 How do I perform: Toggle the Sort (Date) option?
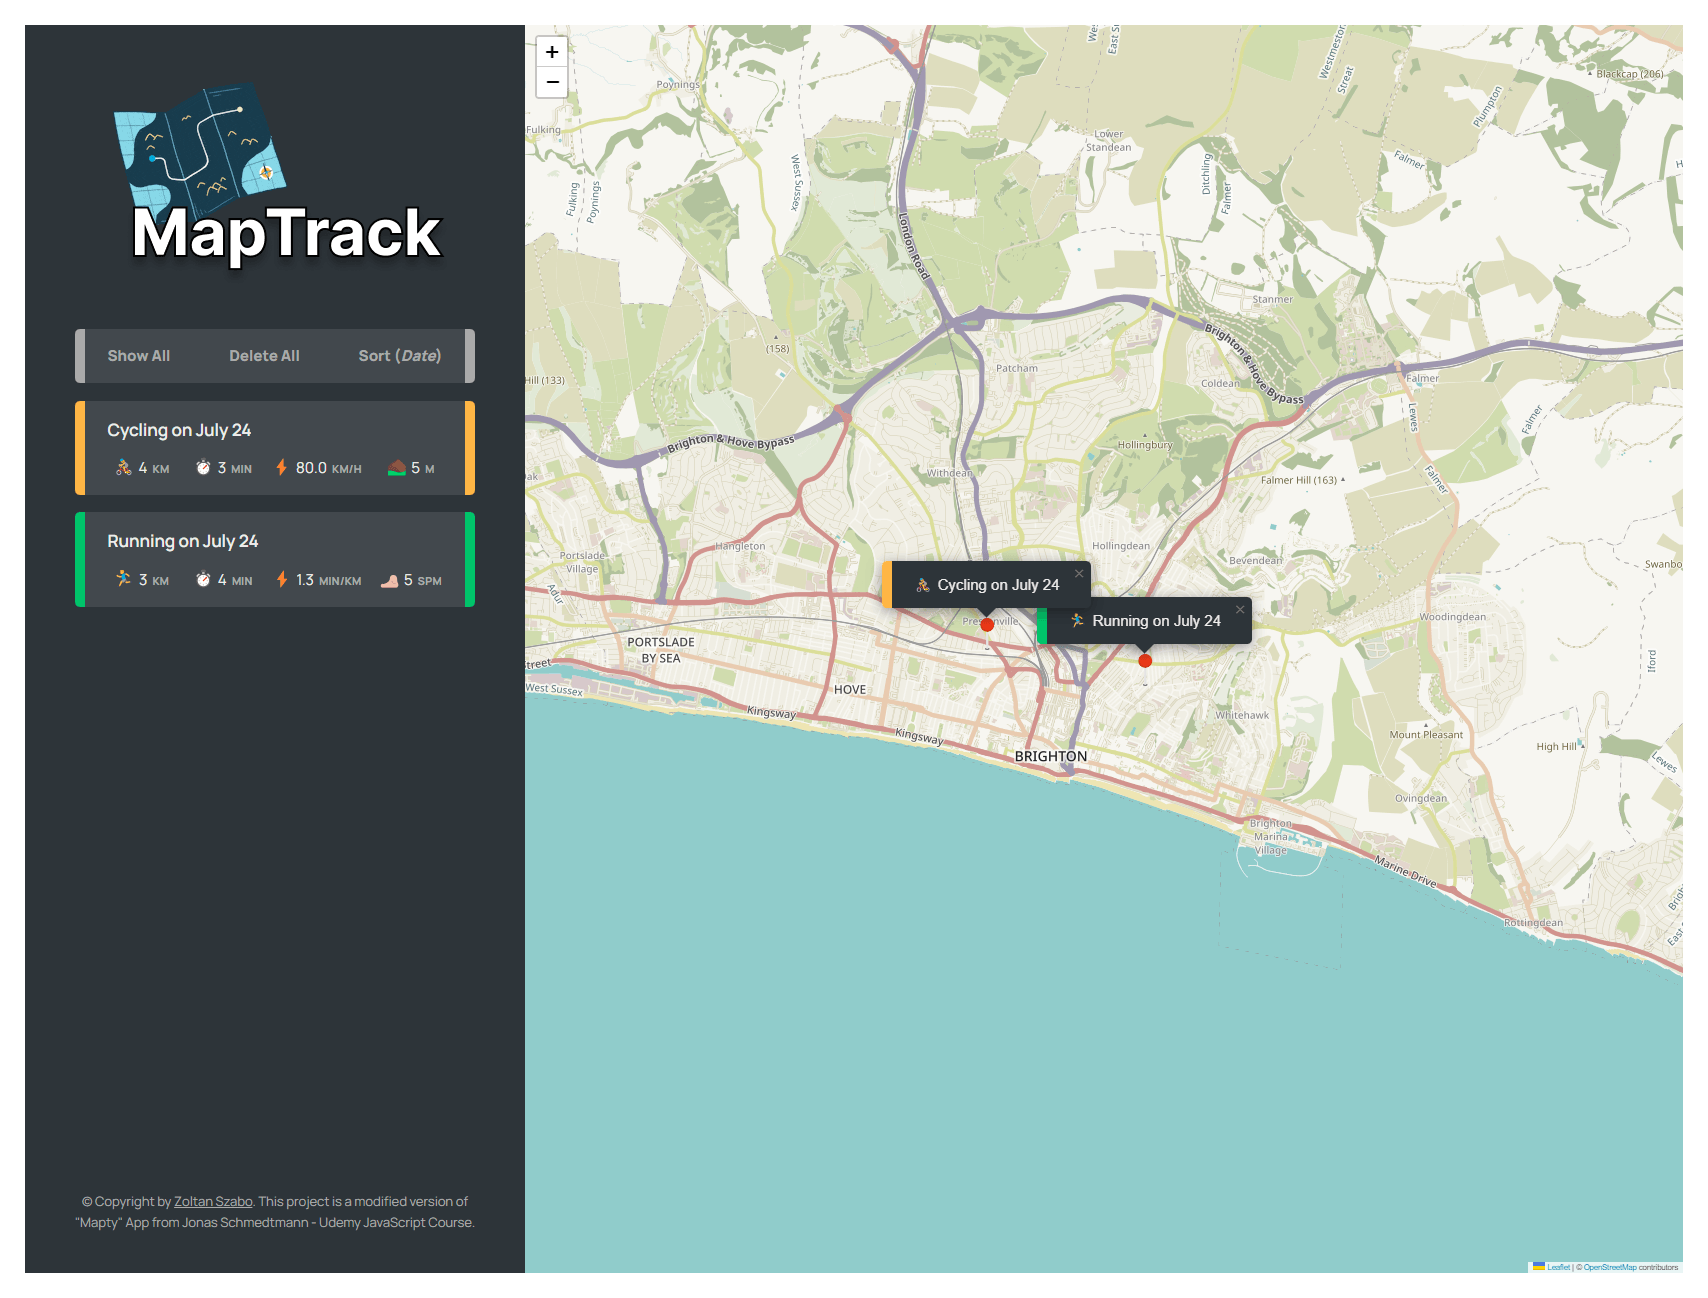[x=399, y=356]
